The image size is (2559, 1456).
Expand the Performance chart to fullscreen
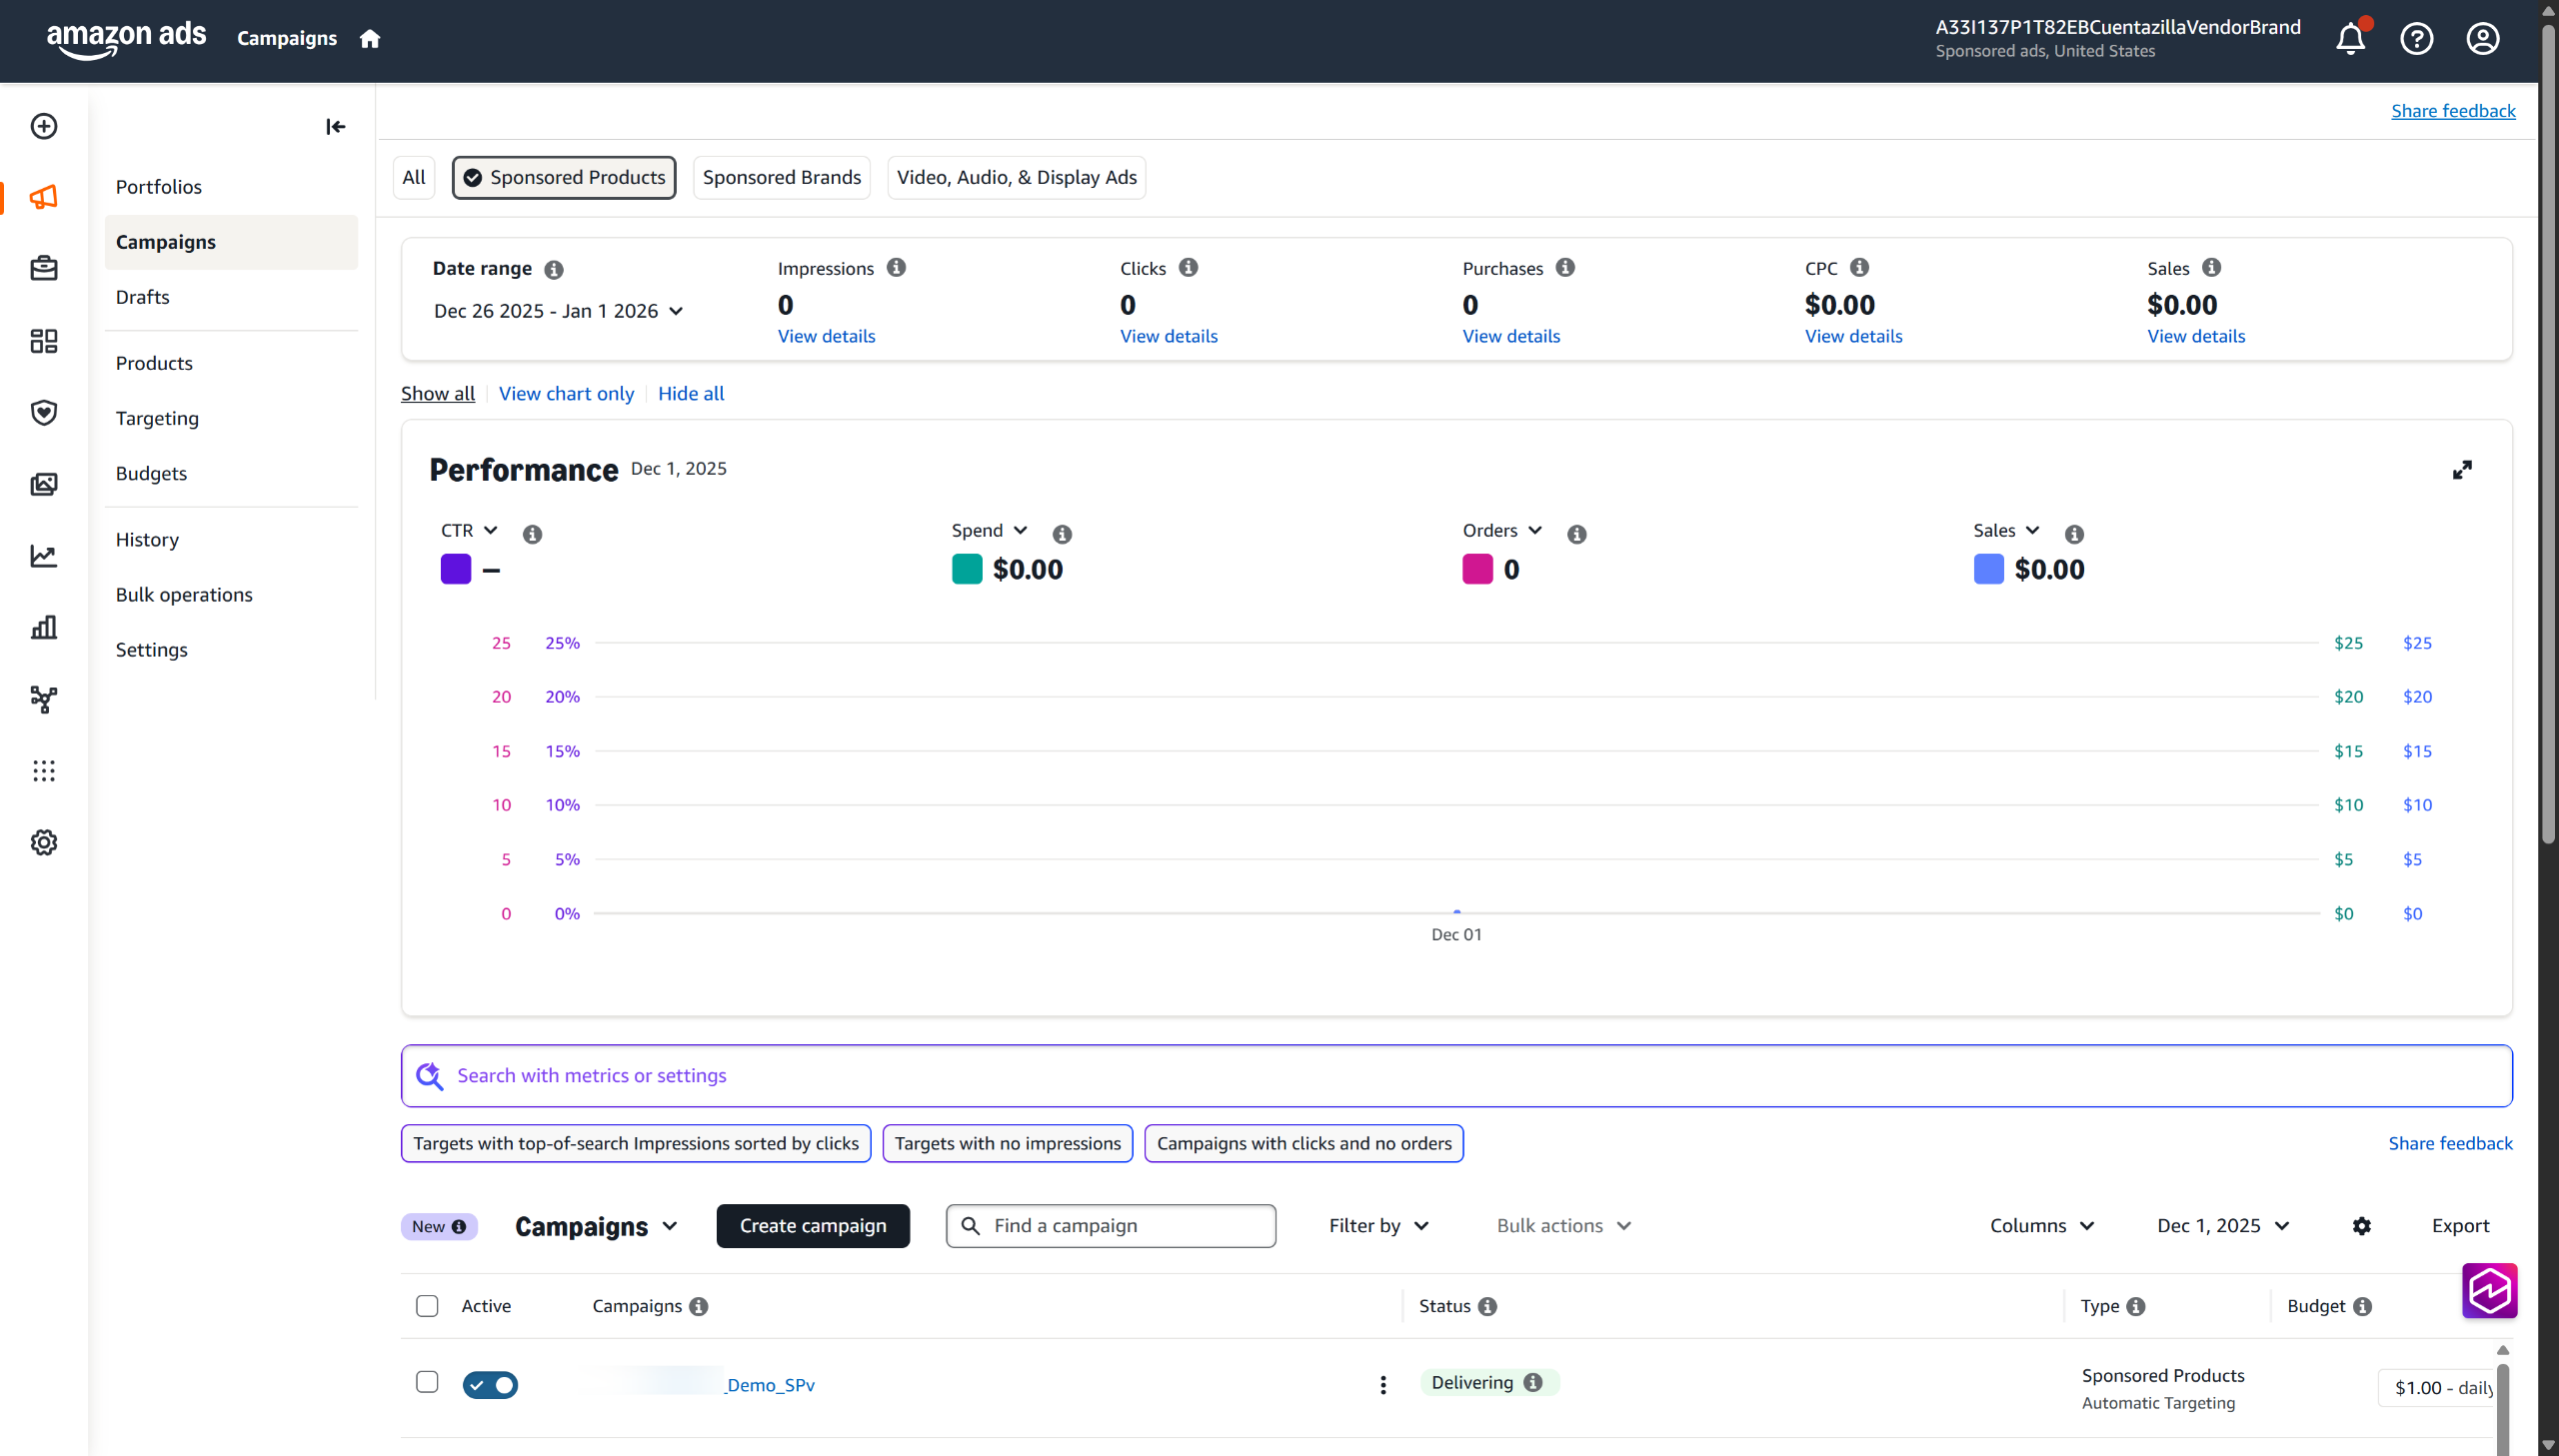click(2462, 470)
